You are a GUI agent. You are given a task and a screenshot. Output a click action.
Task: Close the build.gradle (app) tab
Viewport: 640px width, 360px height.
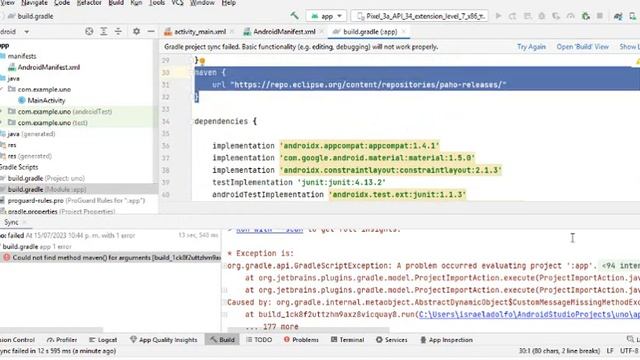404,31
